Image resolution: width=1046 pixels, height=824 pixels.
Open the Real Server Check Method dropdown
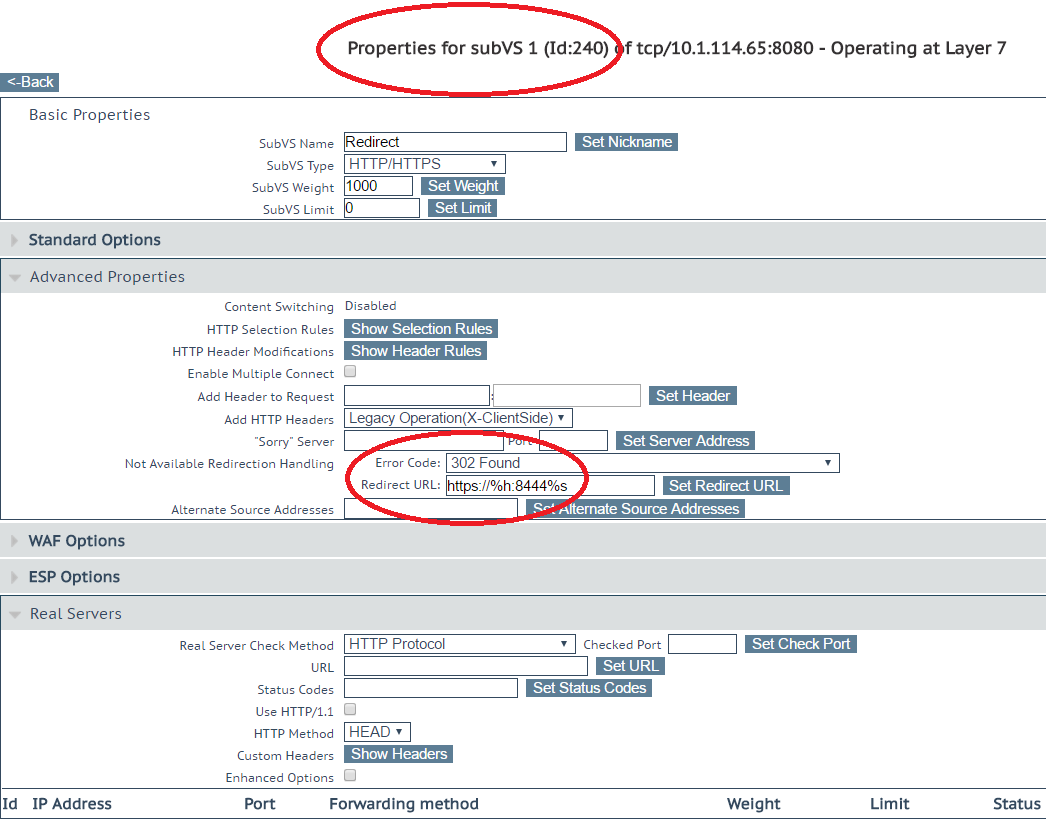tap(459, 644)
